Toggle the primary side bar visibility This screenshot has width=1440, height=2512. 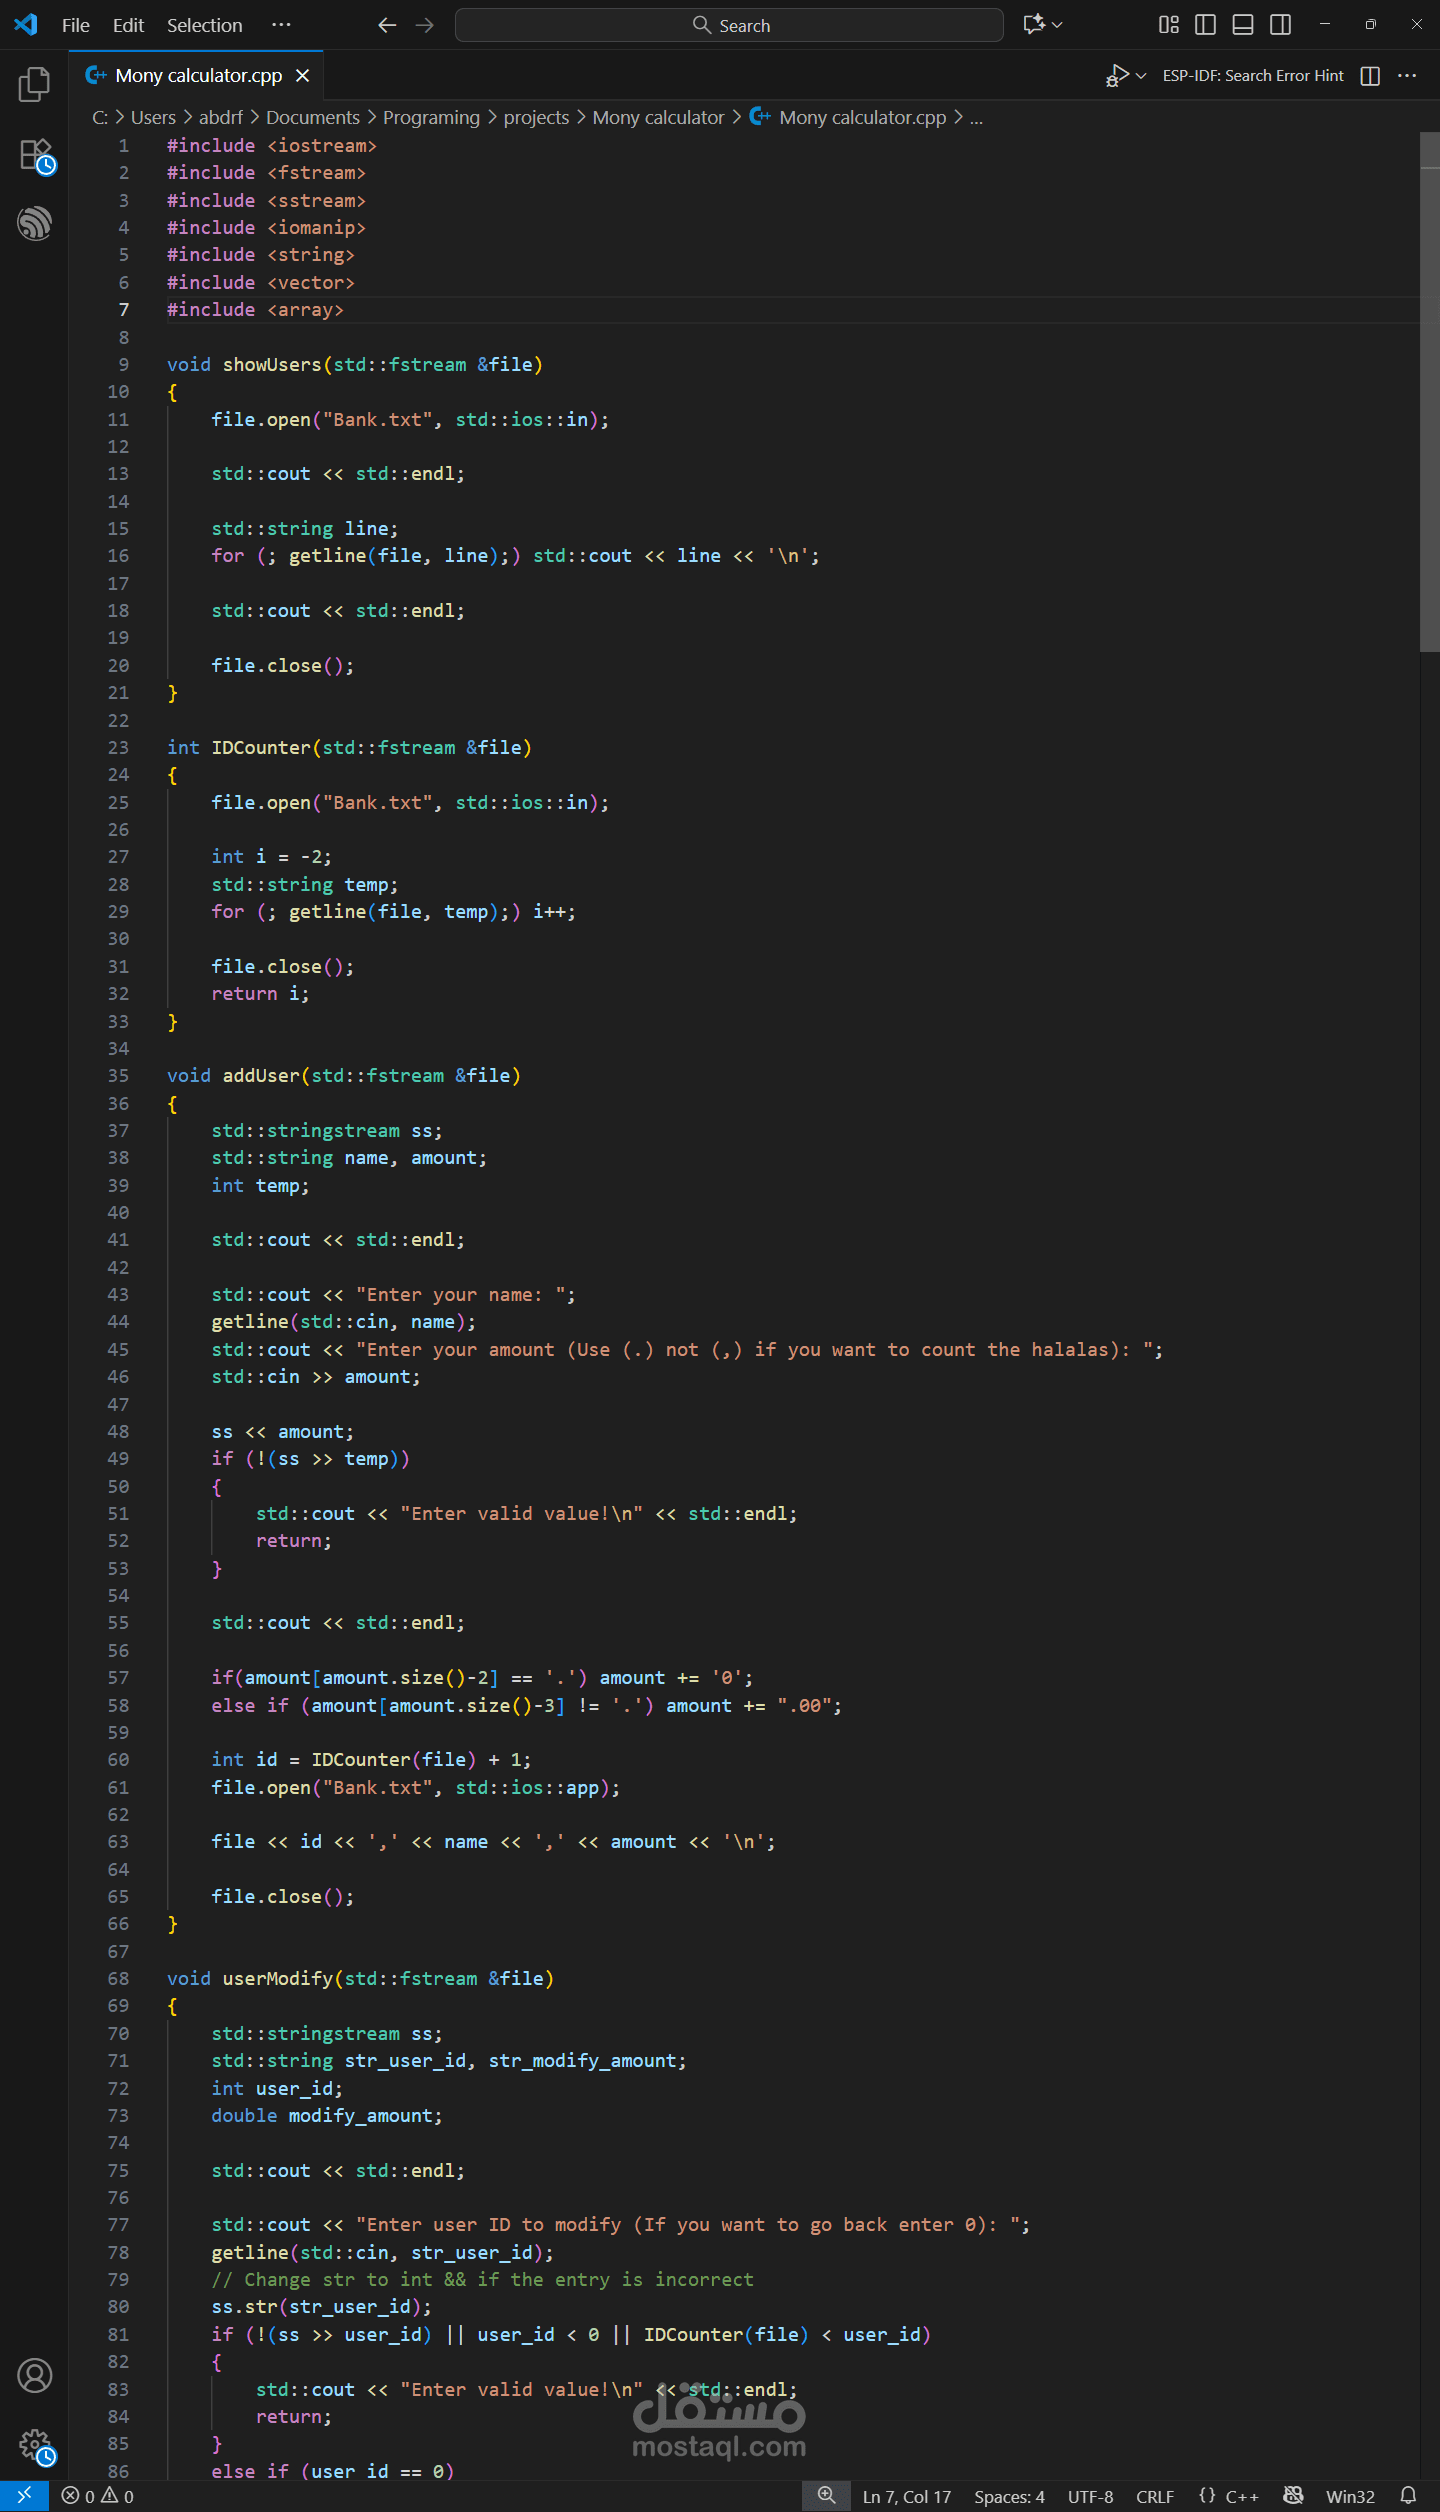(x=1205, y=25)
